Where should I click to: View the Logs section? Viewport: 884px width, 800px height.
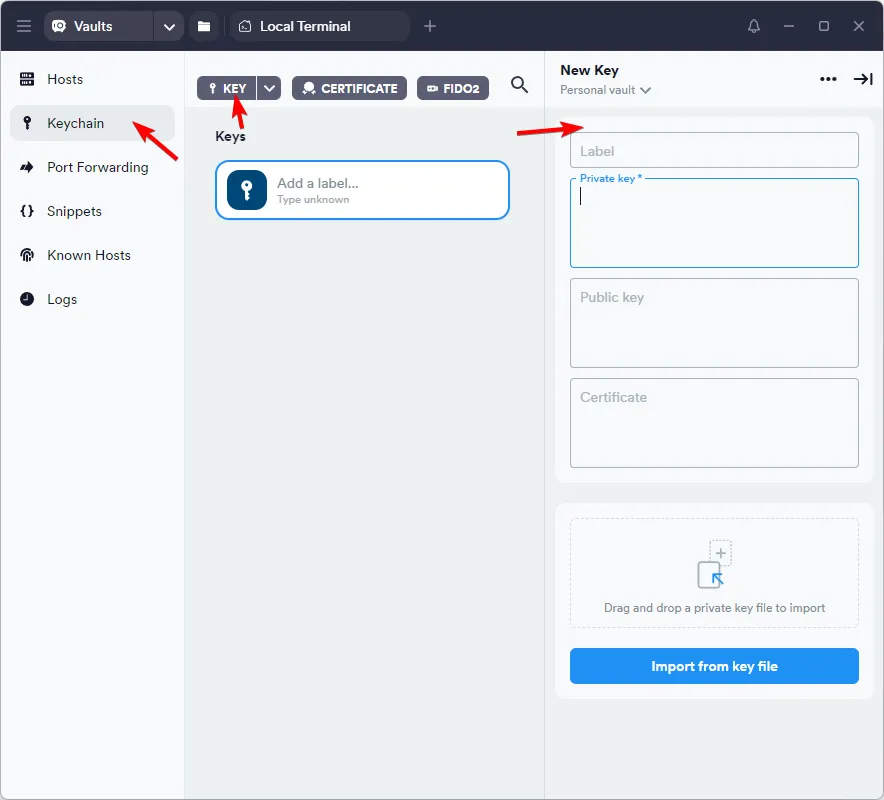coord(92,299)
